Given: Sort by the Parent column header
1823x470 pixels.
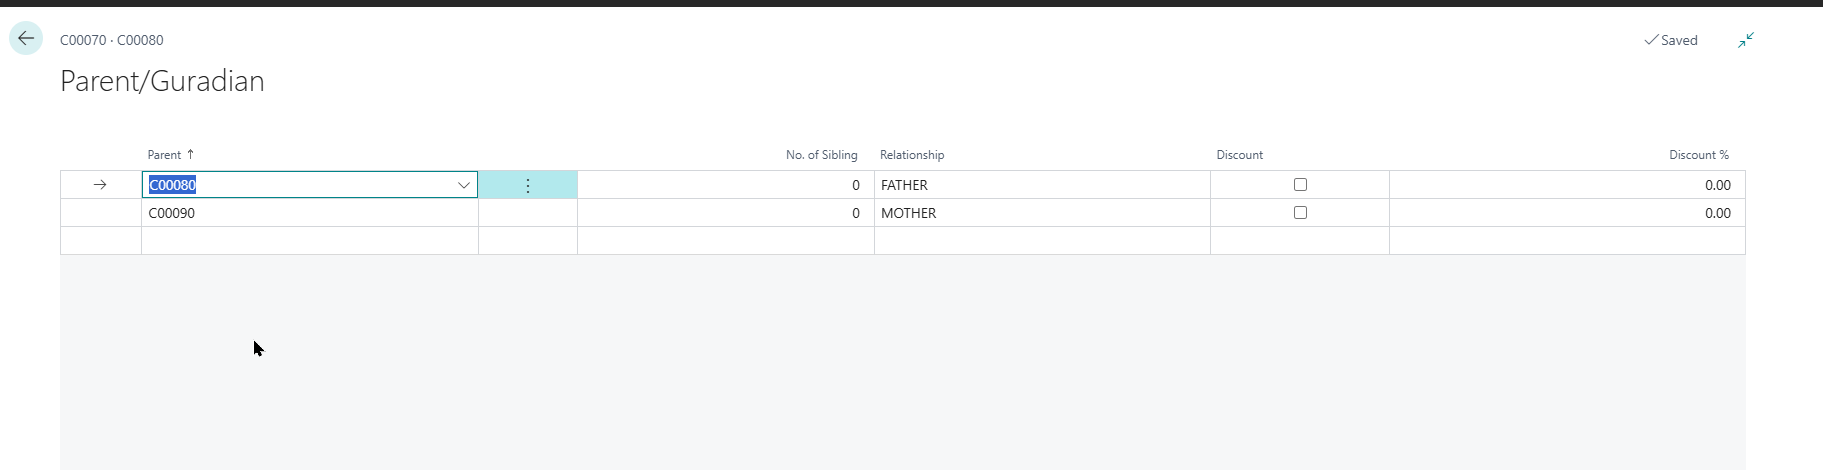Looking at the screenshot, I should (164, 155).
